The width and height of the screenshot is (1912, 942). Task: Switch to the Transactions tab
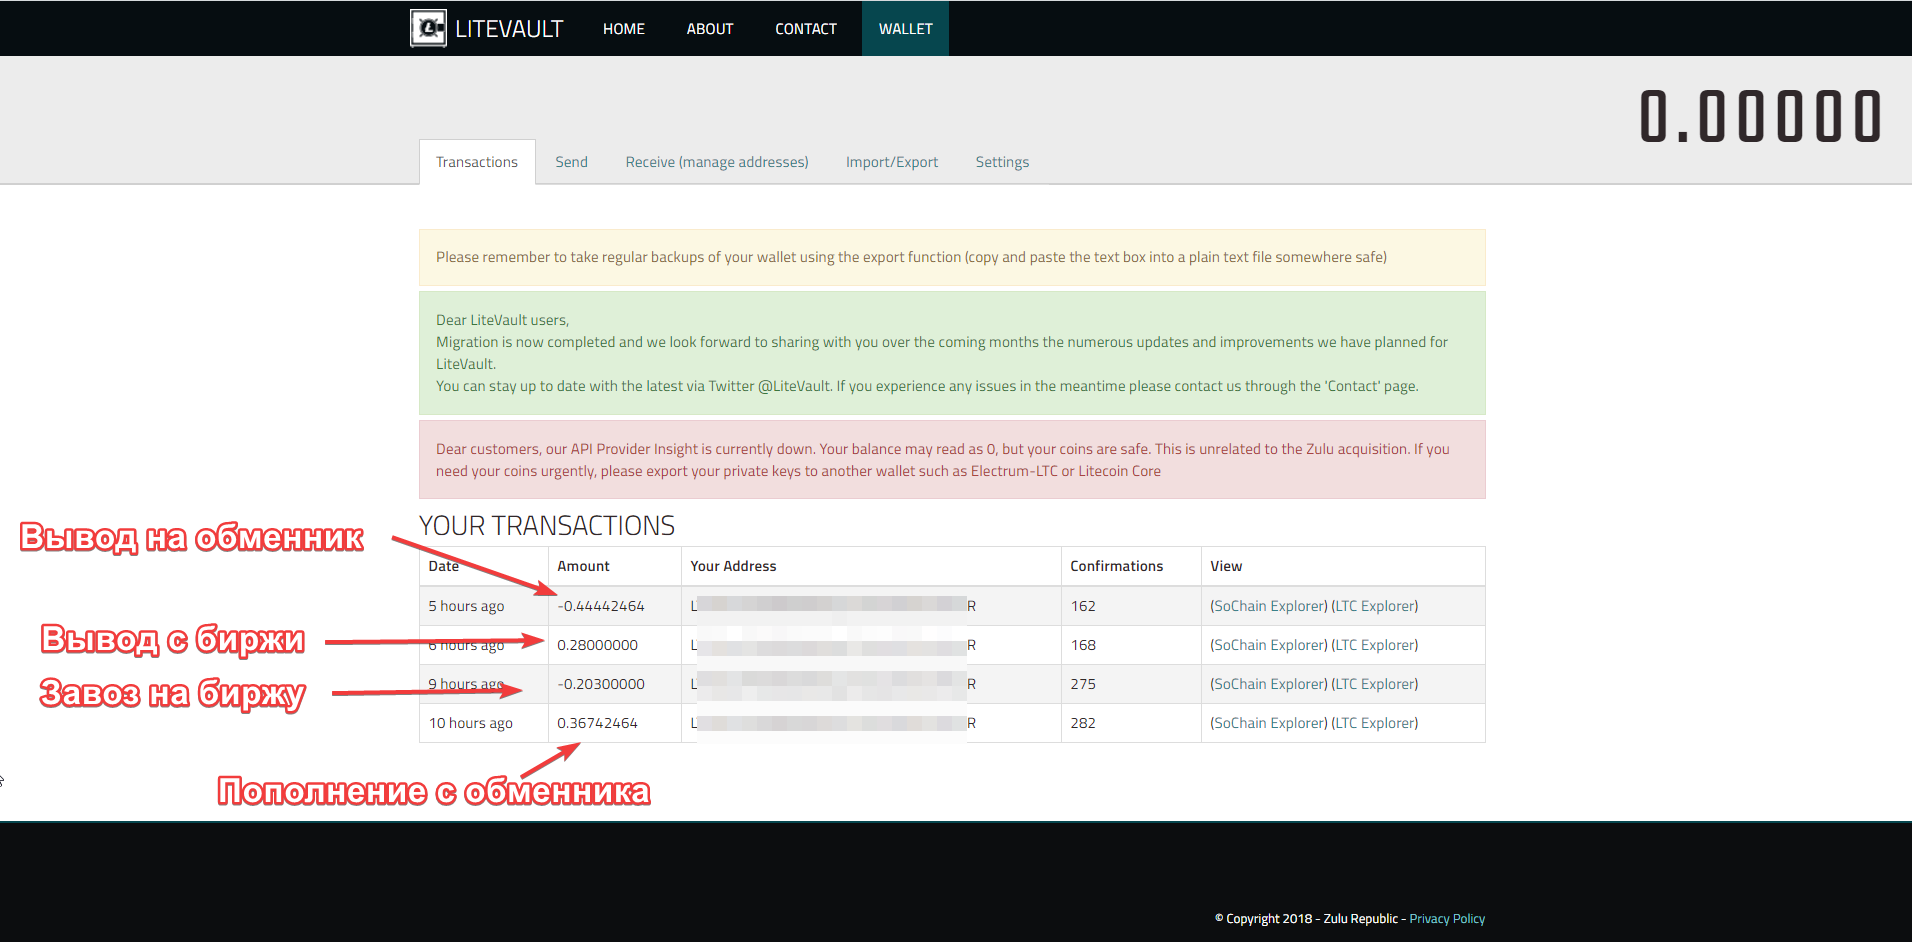[x=477, y=162]
